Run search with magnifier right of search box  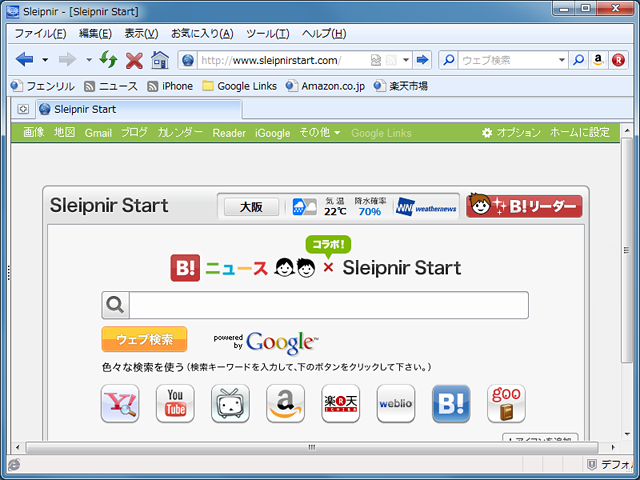click(578, 60)
